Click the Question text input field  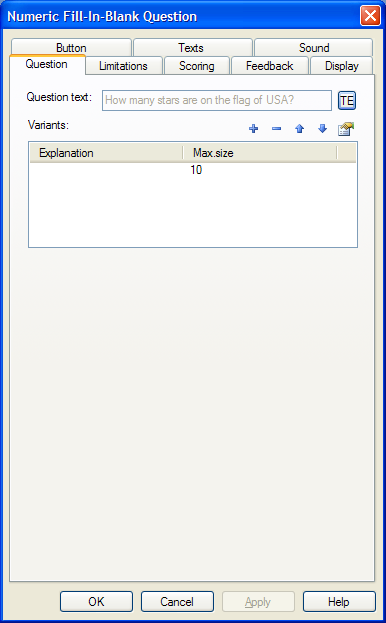click(217, 100)
